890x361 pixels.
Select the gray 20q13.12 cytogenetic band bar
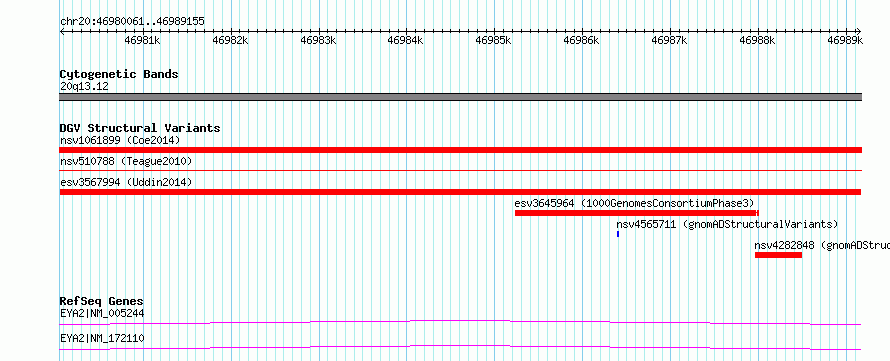pyautogui.click(x=460, y=97)
